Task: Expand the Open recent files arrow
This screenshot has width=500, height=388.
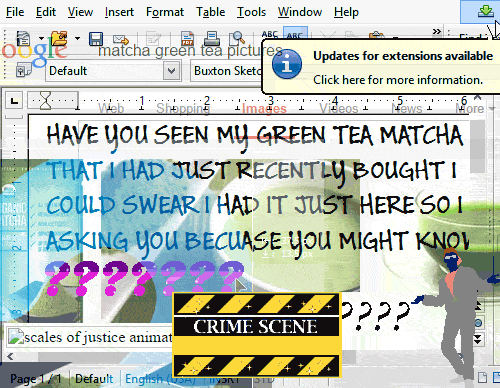Action: click(x=77, y=38)
